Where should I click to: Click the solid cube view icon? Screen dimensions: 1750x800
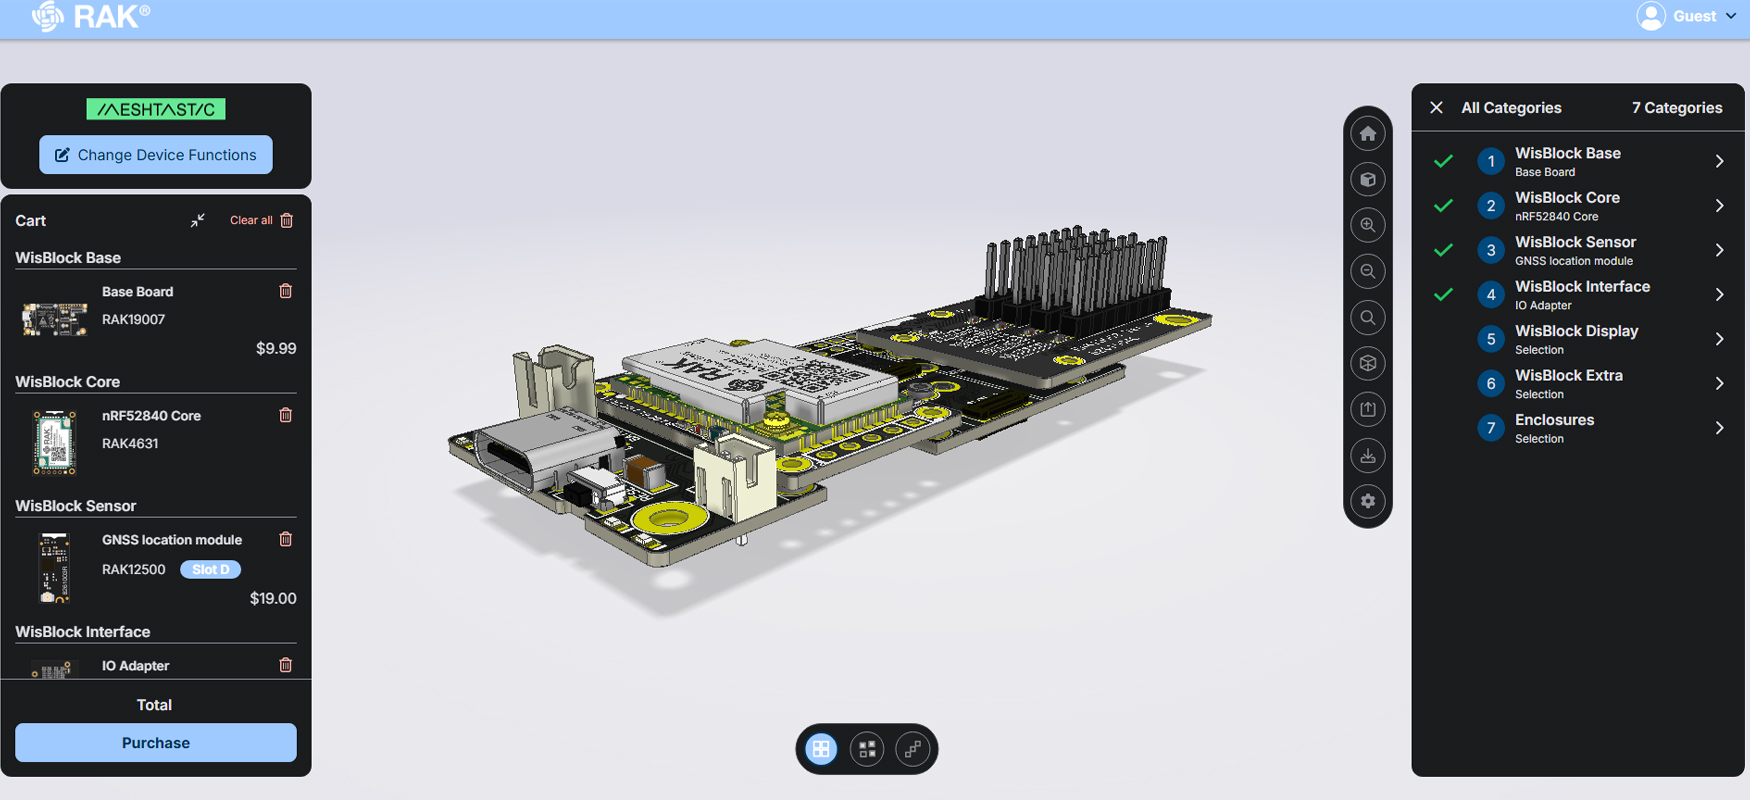1368,179
